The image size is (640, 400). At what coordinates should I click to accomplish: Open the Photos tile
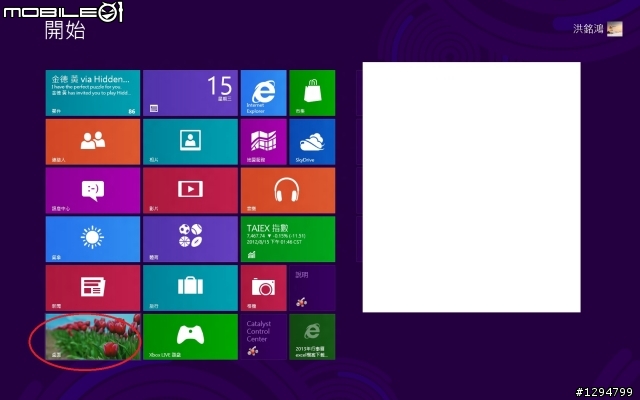(x=190, y=142)
